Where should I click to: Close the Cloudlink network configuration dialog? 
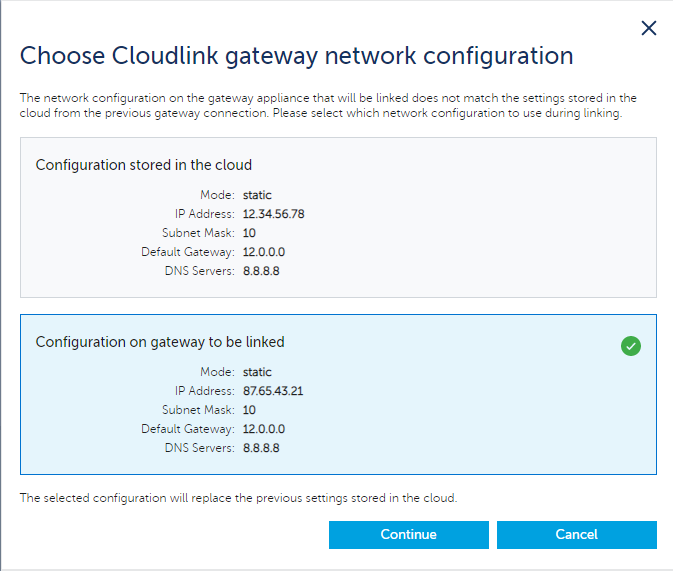point(648,28)
